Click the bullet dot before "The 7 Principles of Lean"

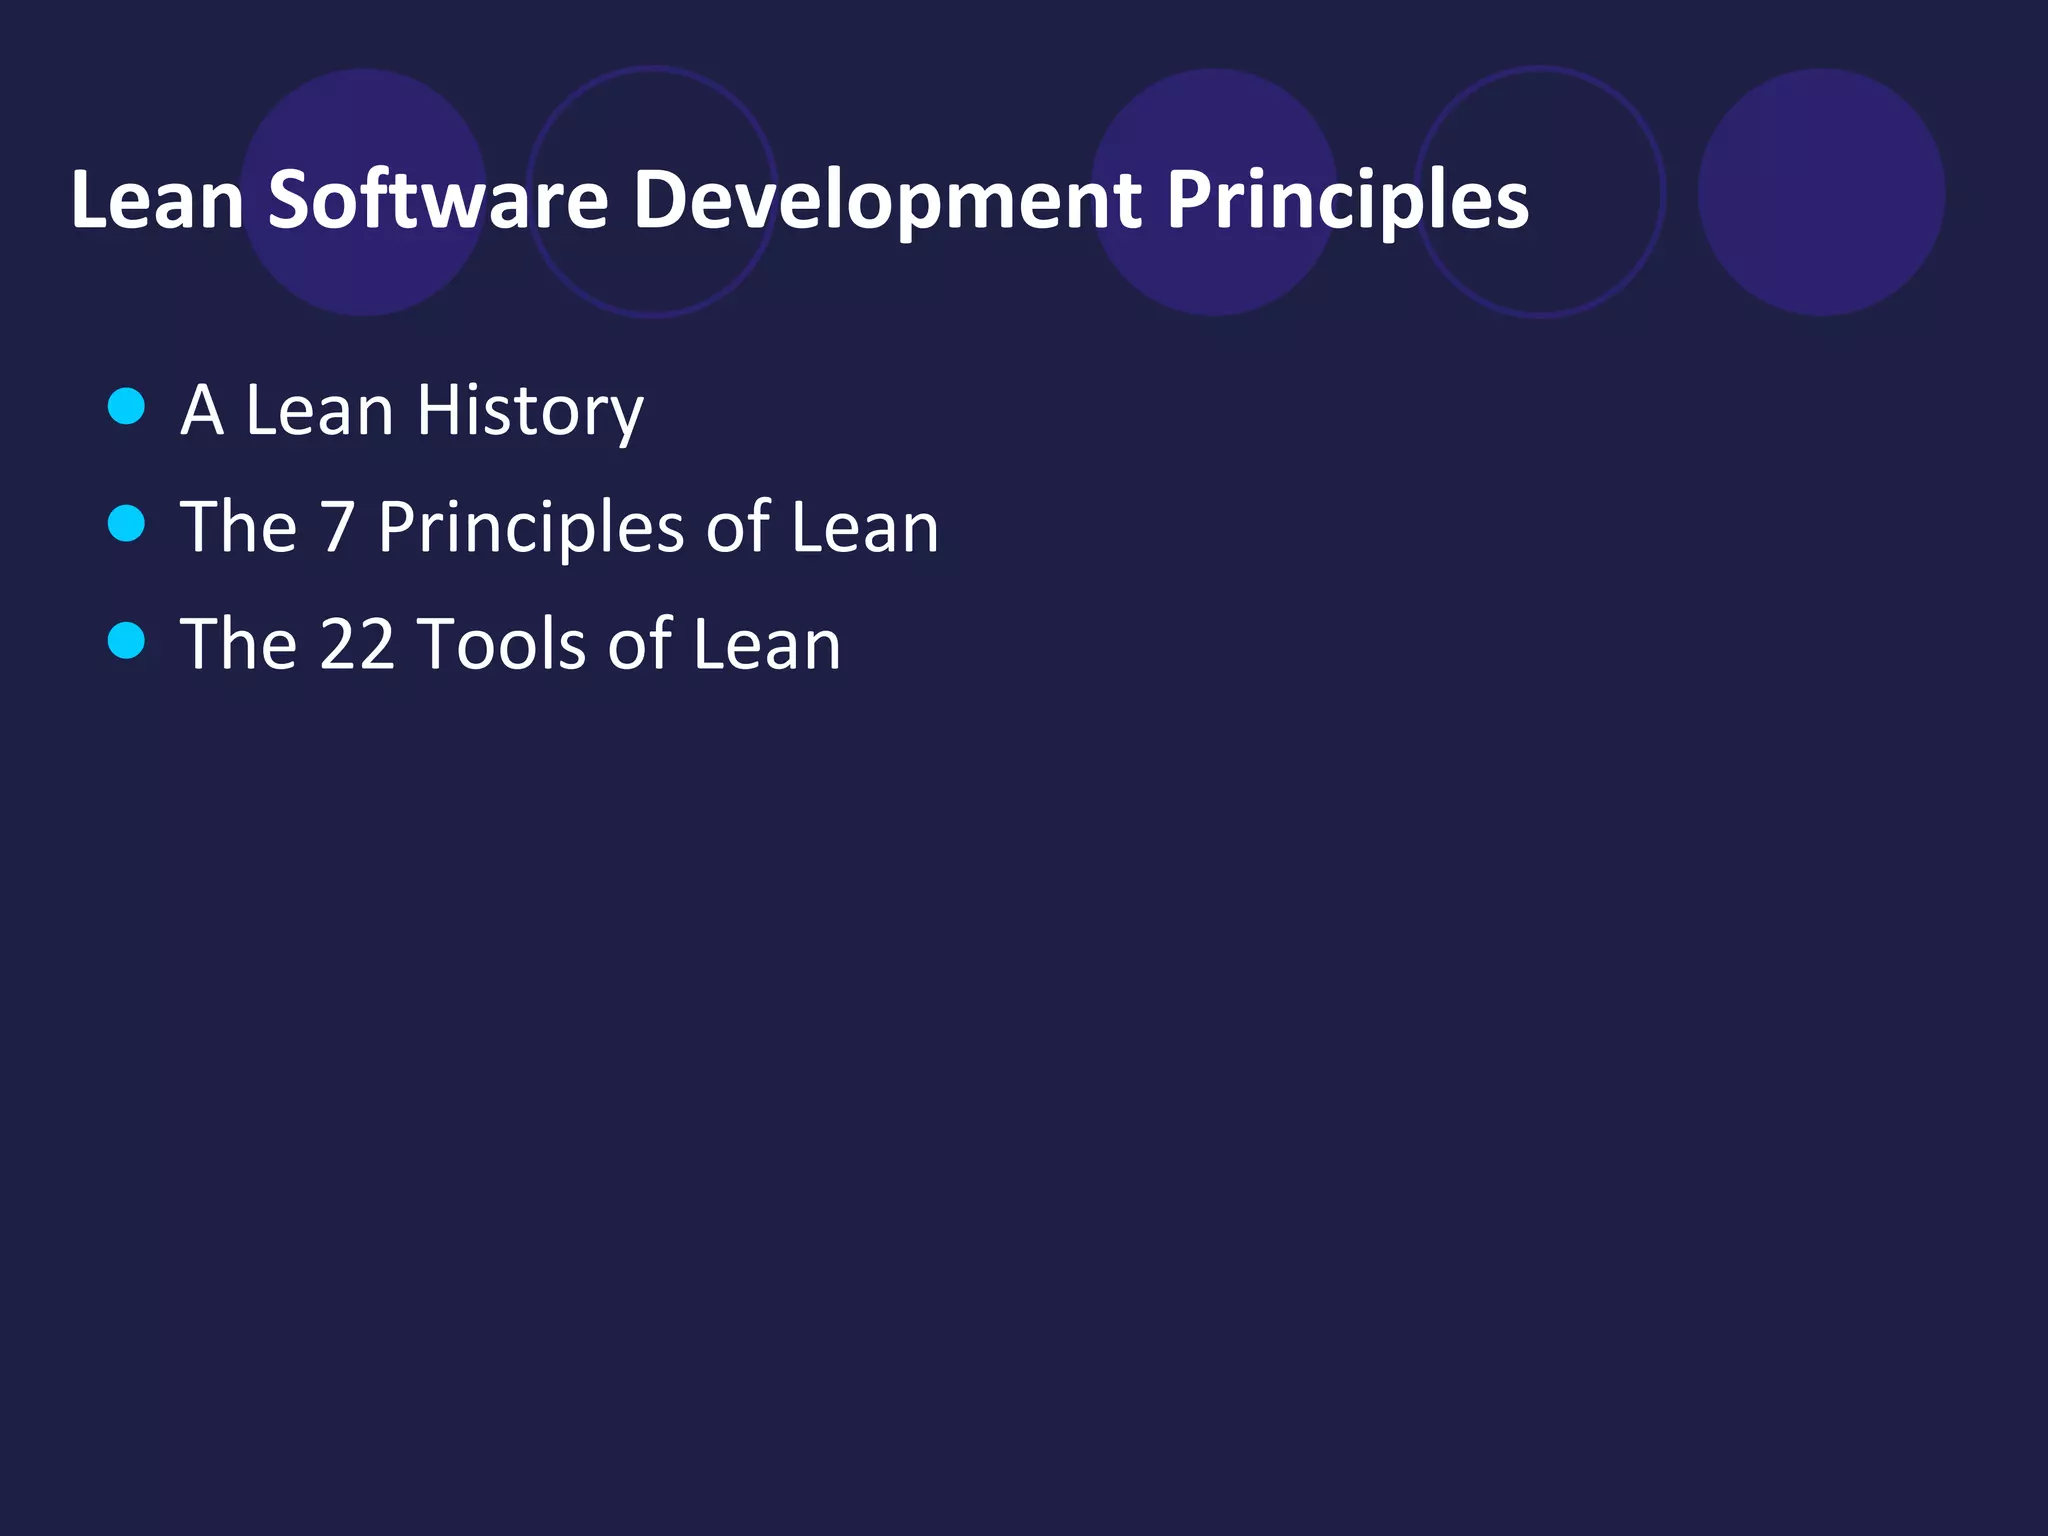click(126, 523)
